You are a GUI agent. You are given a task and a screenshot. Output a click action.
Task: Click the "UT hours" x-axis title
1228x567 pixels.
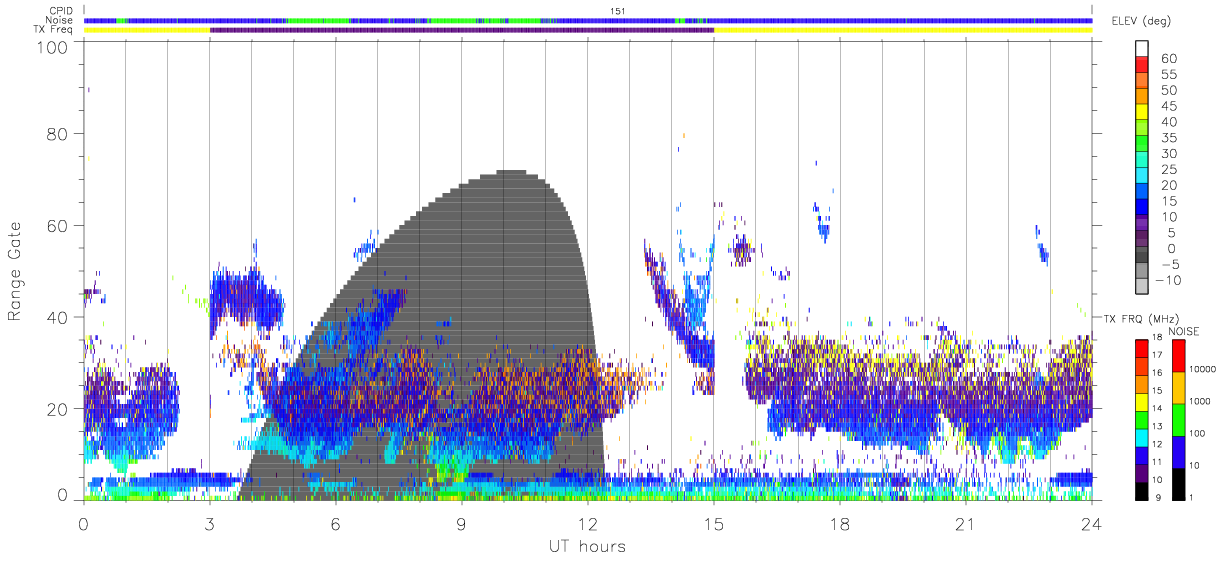pos(586,546)
